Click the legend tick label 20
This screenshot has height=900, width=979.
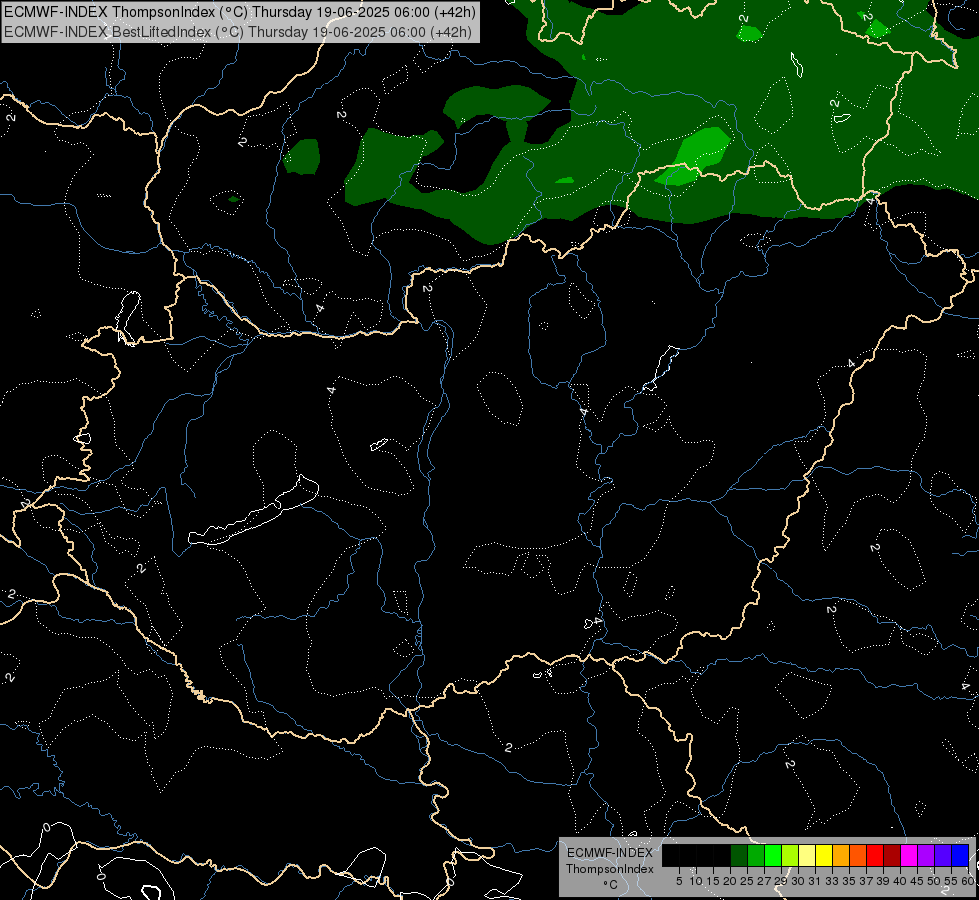click(x=730, y=881)
